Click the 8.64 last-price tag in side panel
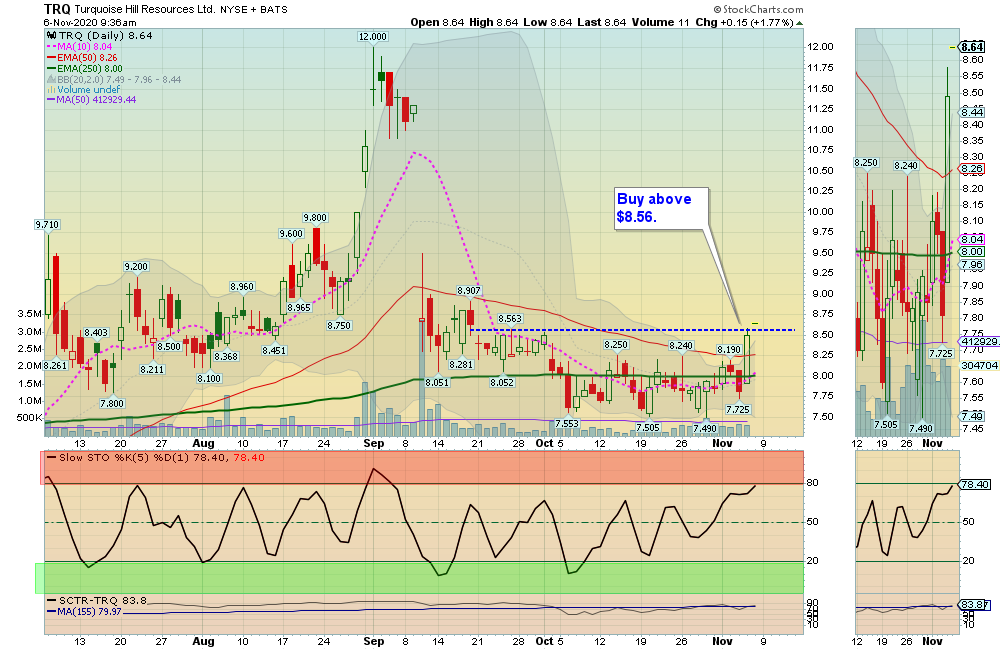The width and height of the screenshot is (1000, 650). click(973, 47)
